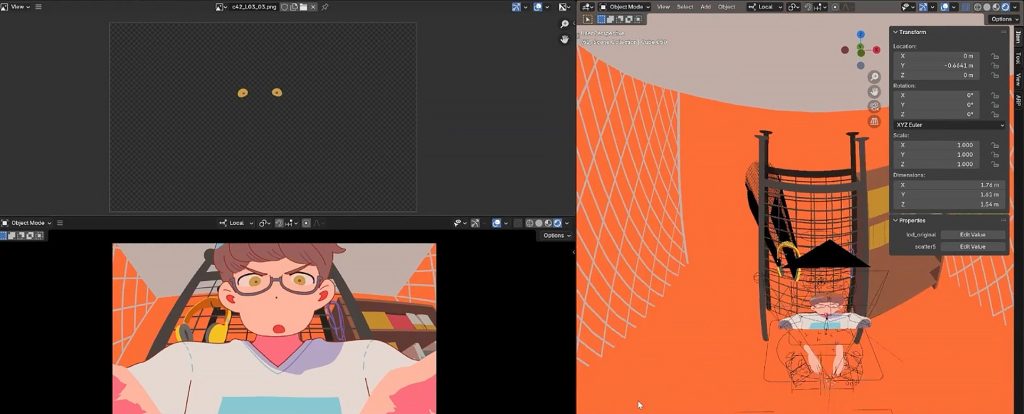Image resolution: width=1024 pixels, height=414 pixels.
Task: Click Edit Value for scatter5 property
Action: 972,246
